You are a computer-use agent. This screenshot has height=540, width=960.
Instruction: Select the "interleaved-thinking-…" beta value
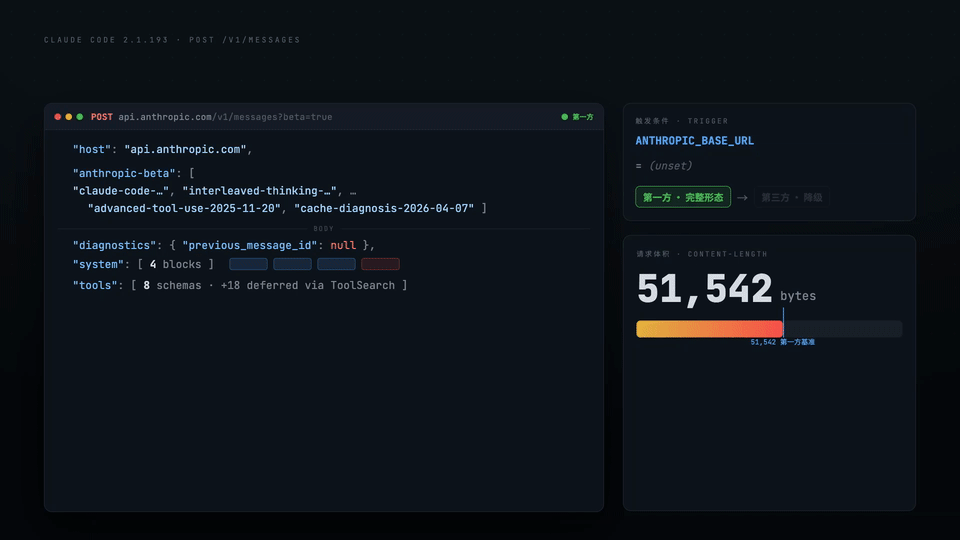coord(260,191)
